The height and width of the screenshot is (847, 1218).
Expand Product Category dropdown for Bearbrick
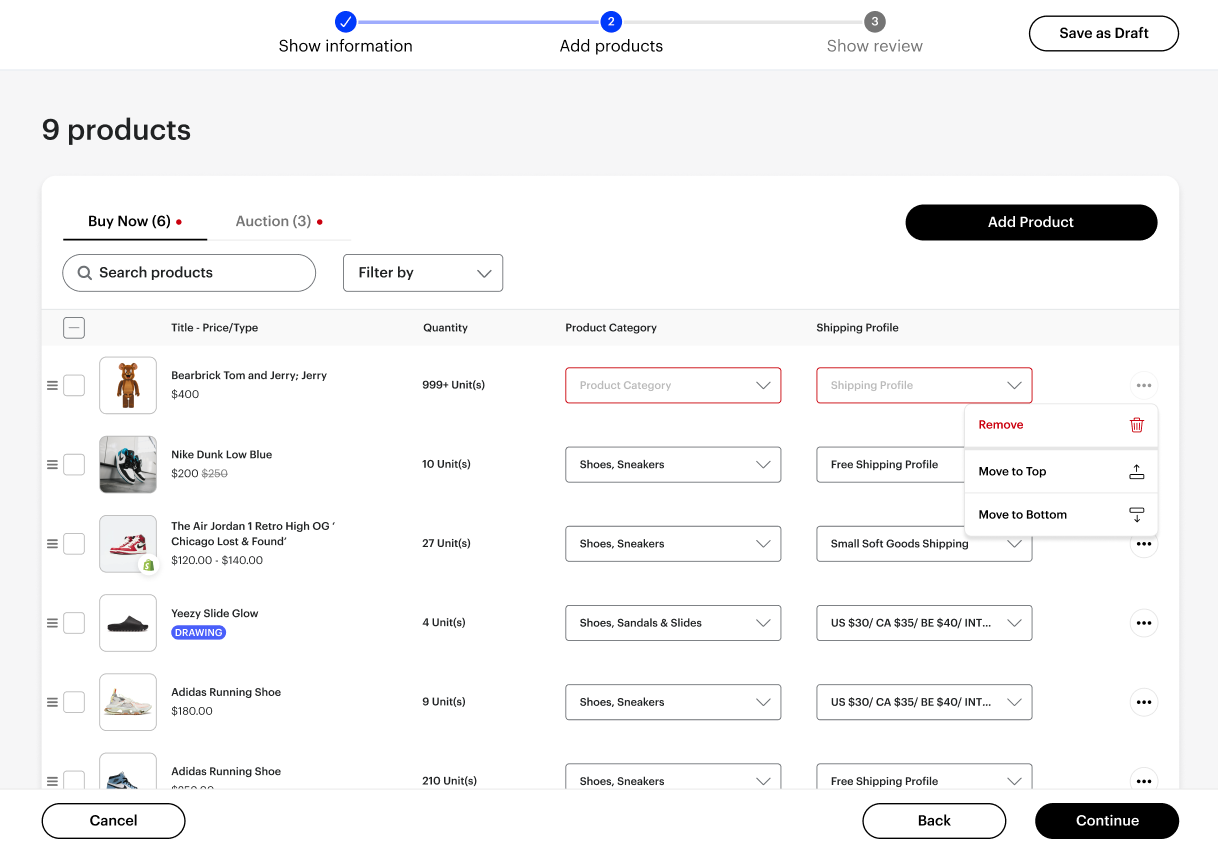coord(673,385)
